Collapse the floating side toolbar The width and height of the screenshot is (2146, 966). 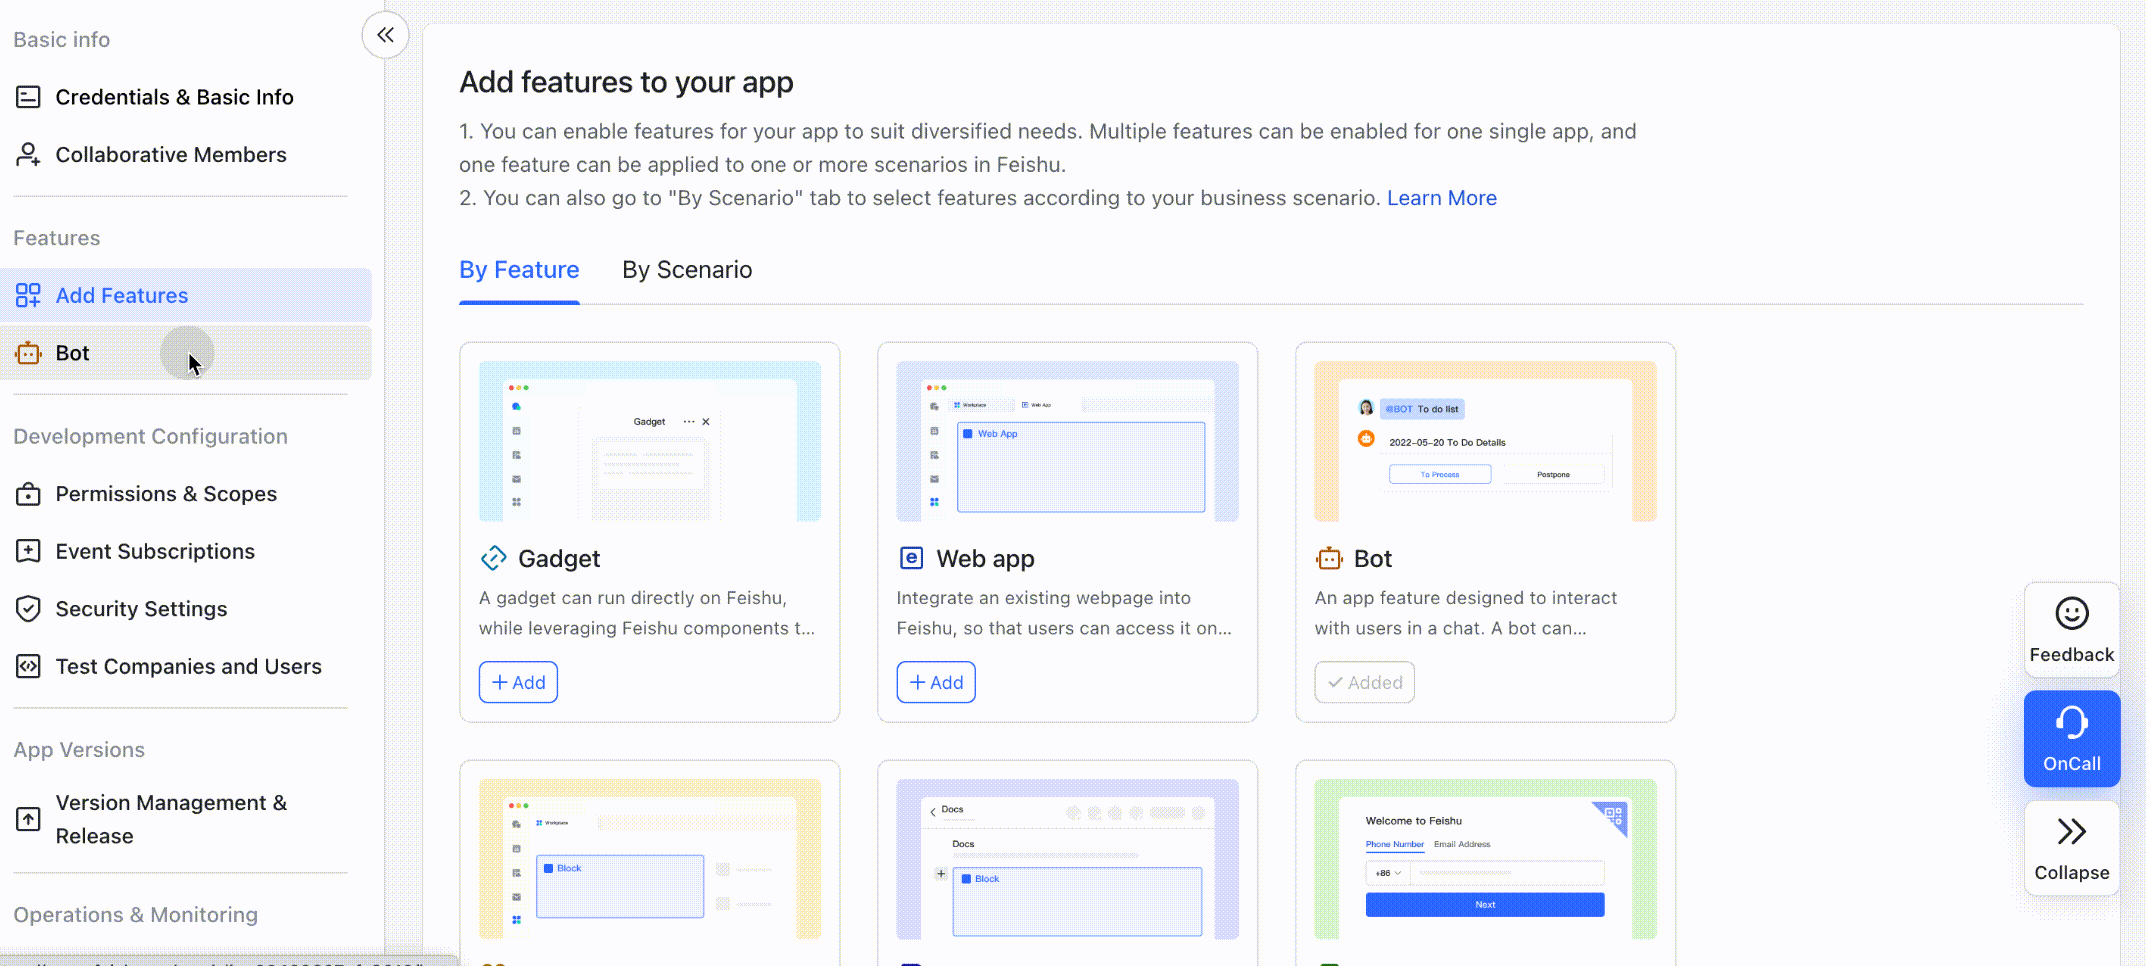[2072, 848]
